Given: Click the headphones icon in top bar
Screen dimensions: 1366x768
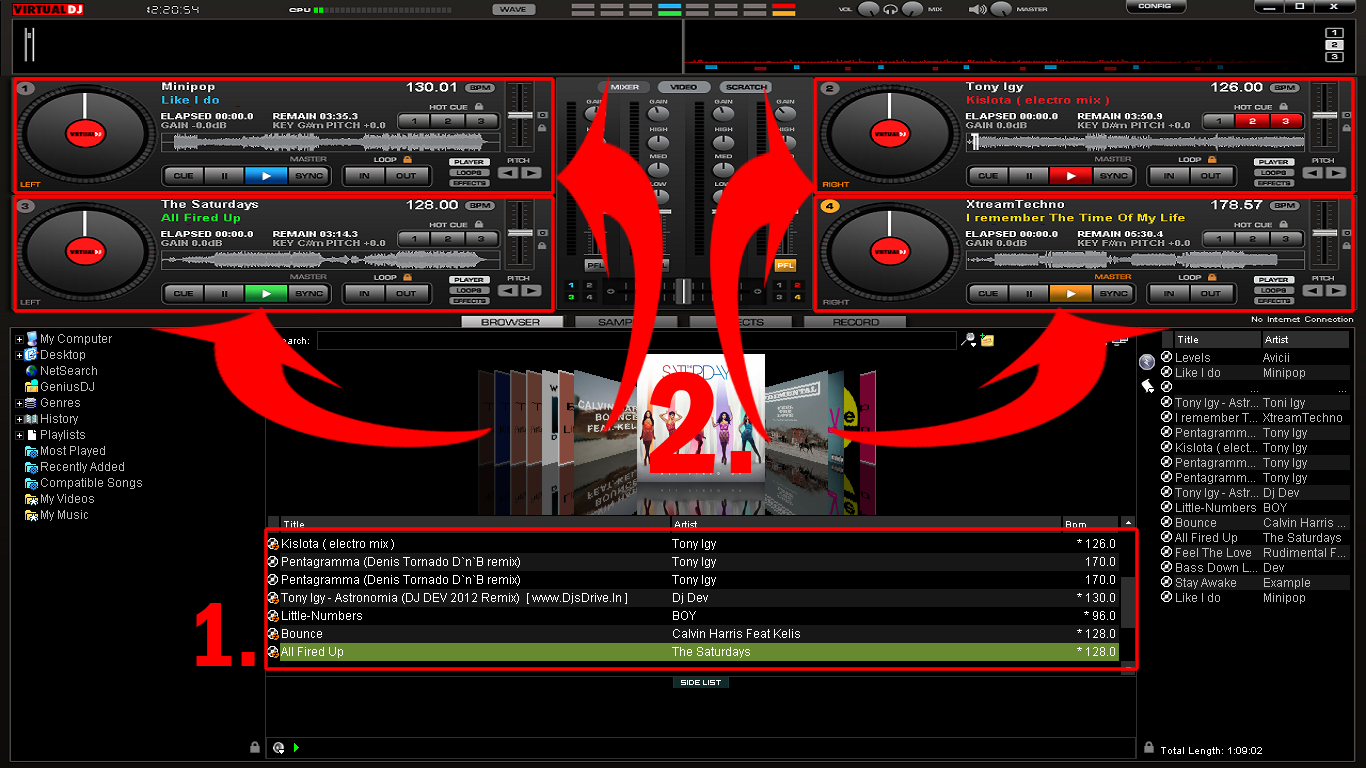Looking at the screenshot, I should click(x=890, y=9).
